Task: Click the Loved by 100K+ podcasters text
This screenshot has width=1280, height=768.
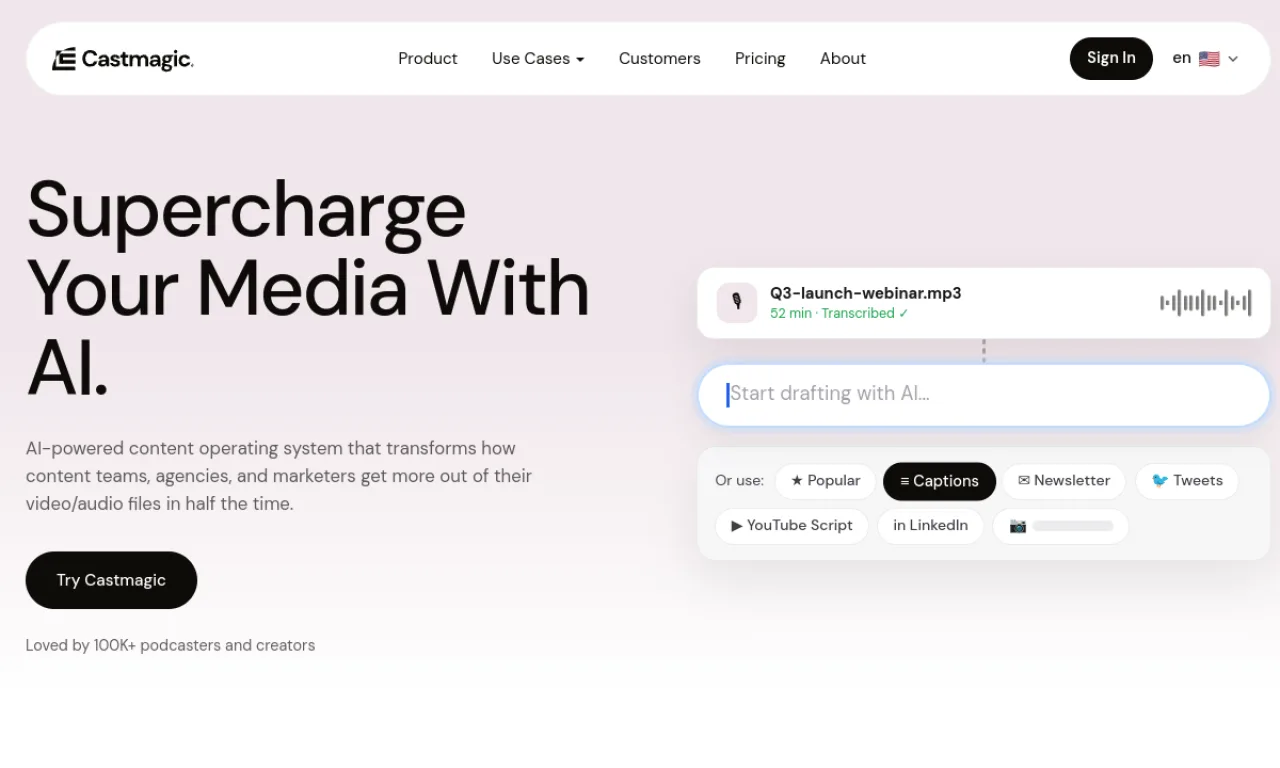Action: 170,645
